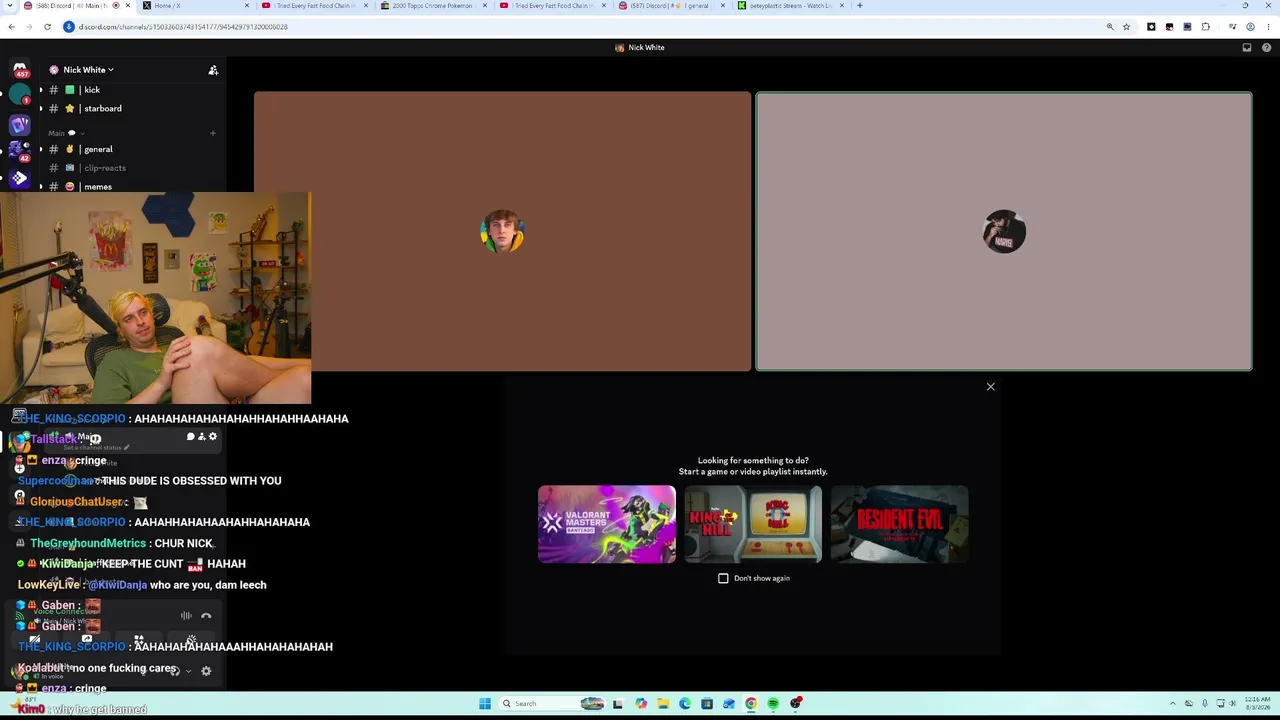
Task: Open the tab search dropdown arrow
Action: 8,6
